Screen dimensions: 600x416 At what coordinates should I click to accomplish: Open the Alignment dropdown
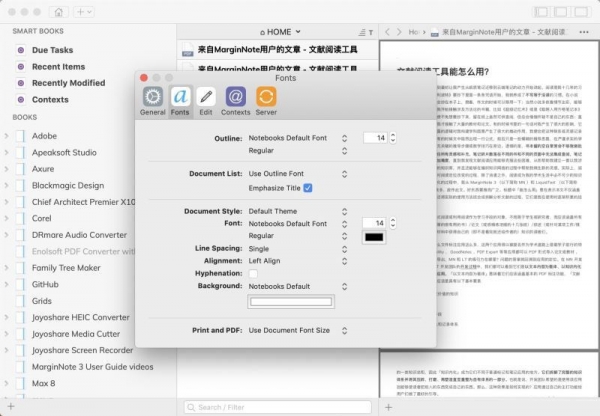tap(298, 261)
